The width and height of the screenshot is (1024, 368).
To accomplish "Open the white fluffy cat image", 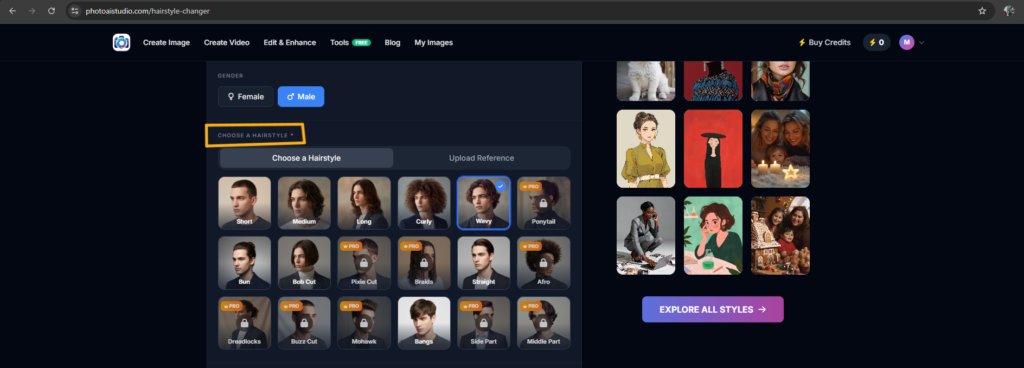I will click(646, 81).
